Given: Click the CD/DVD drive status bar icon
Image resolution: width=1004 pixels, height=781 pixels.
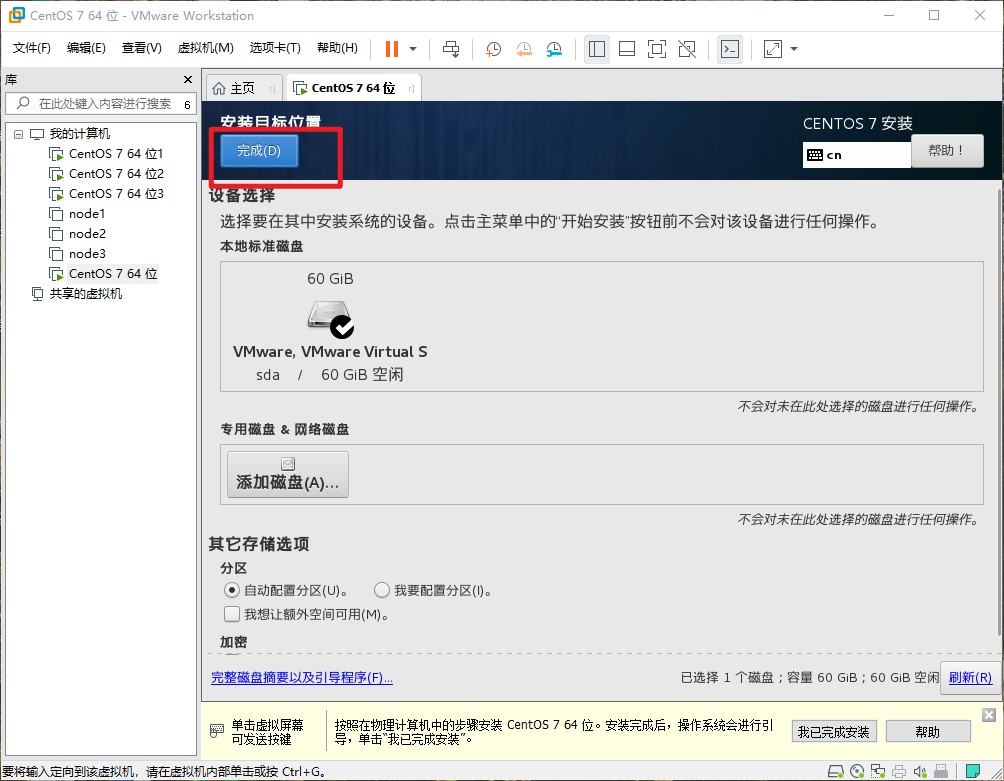Looking at the screenshot, I should (857, 771).
